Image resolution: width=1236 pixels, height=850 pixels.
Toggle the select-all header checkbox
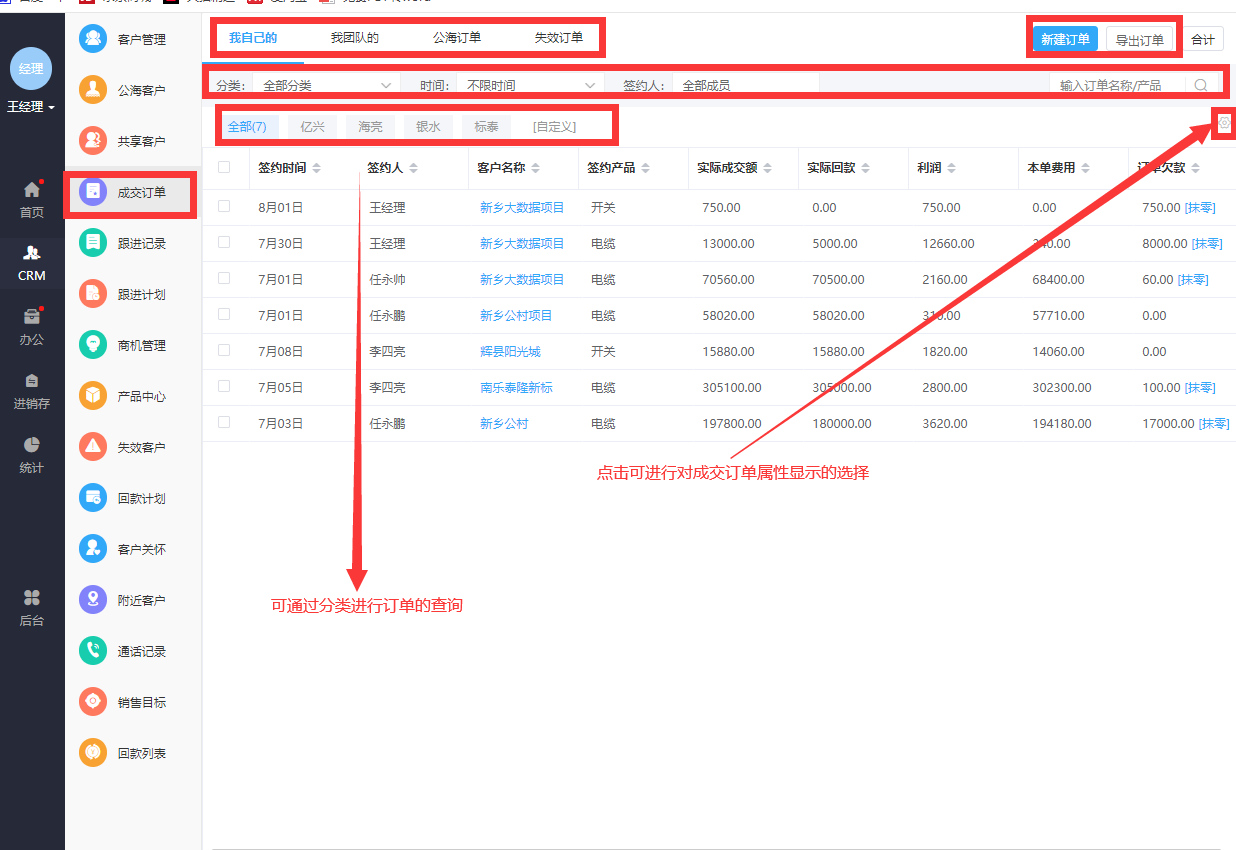224,167
